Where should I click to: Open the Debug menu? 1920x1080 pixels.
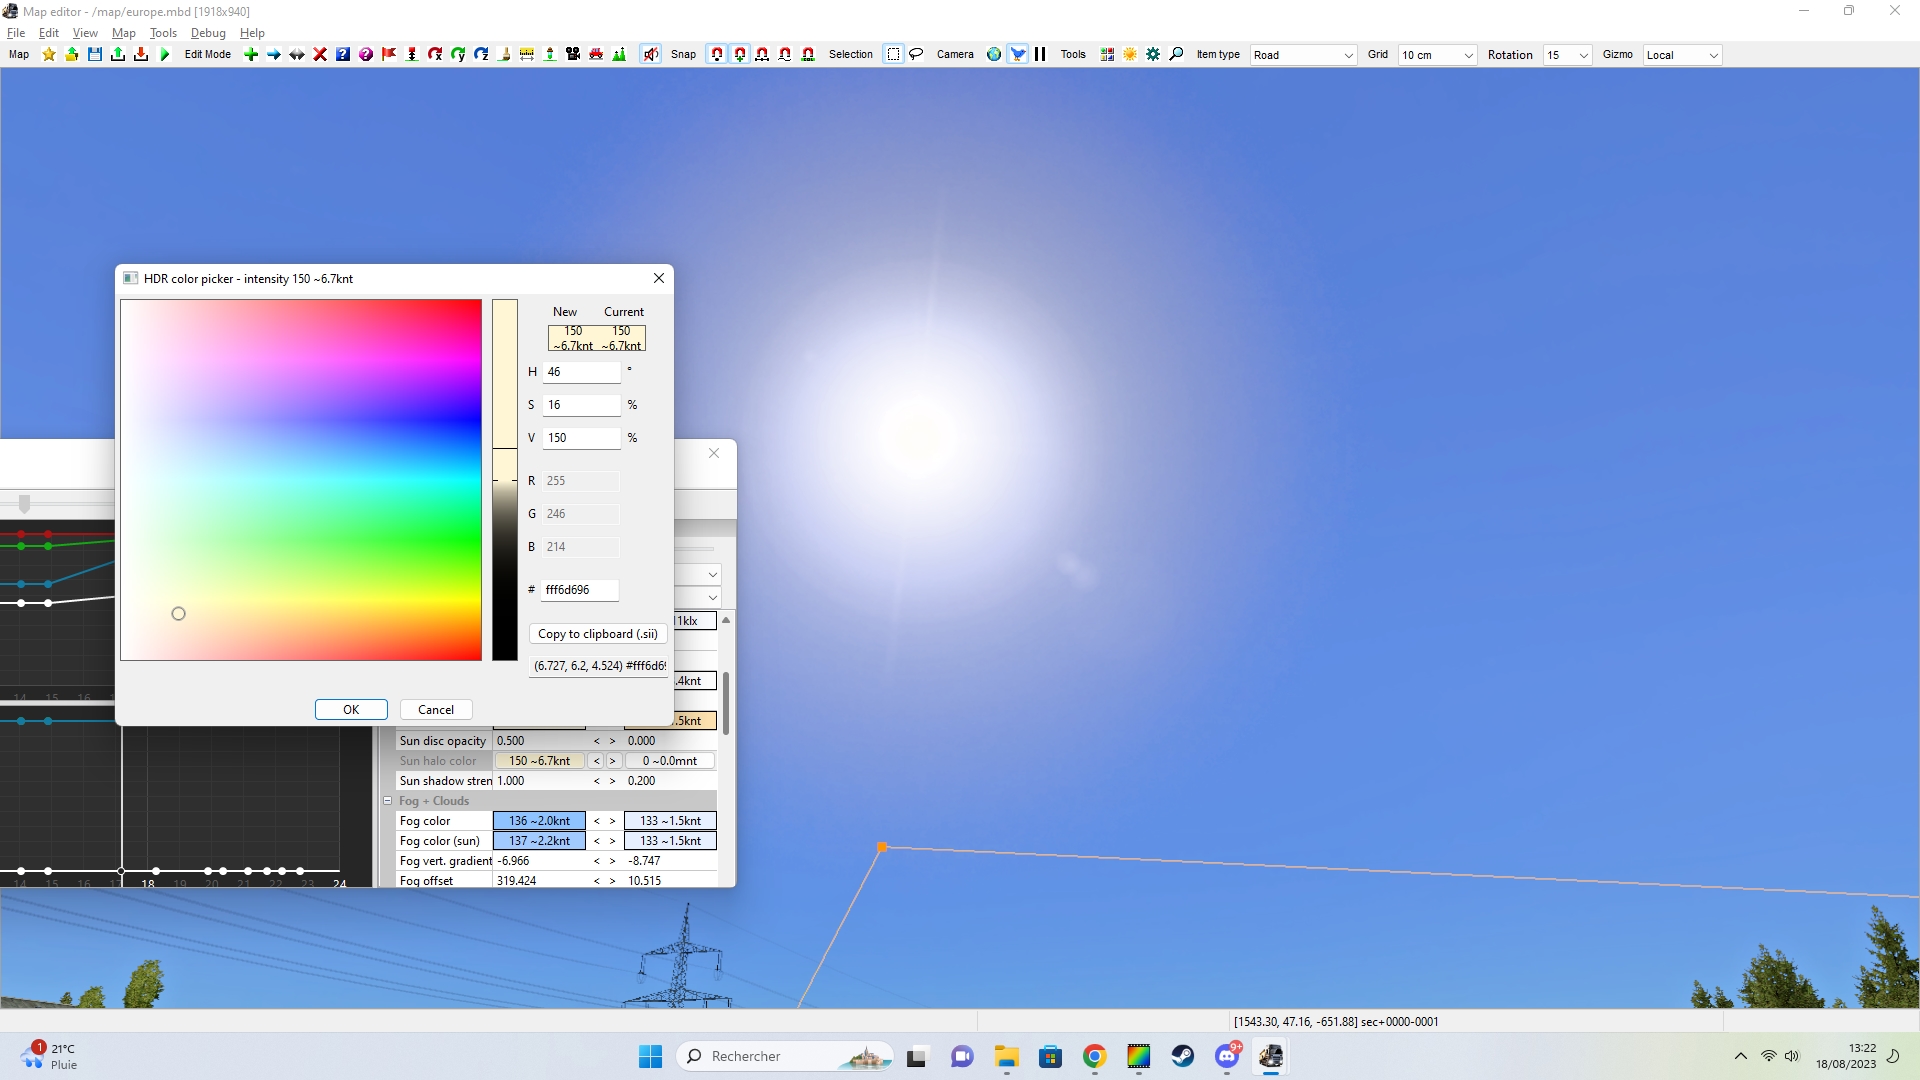[x=208, y=33]
